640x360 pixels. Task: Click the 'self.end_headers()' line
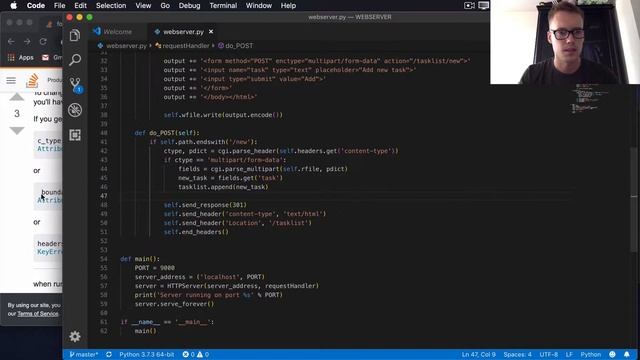click(x=196, y=232)
